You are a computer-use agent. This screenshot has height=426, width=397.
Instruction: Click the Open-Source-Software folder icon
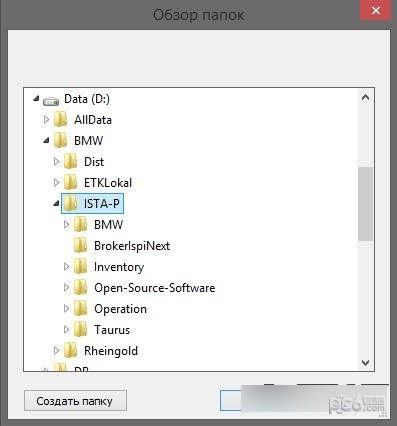tap(81, 287)
